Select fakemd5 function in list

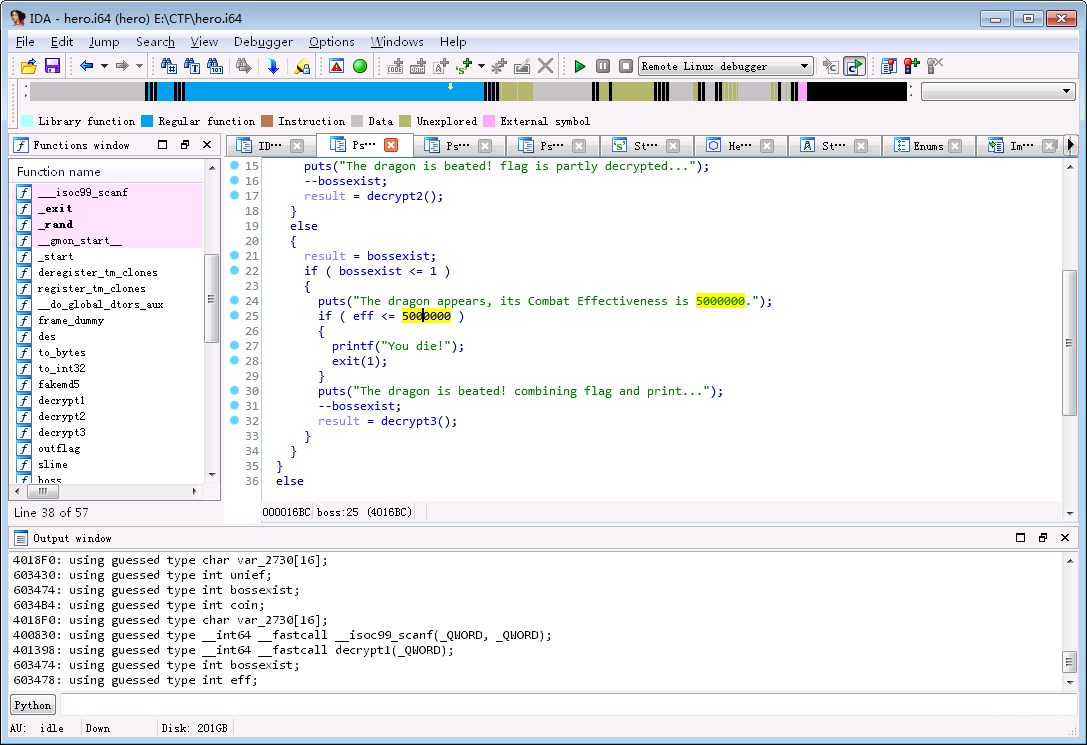coord(59,385)
